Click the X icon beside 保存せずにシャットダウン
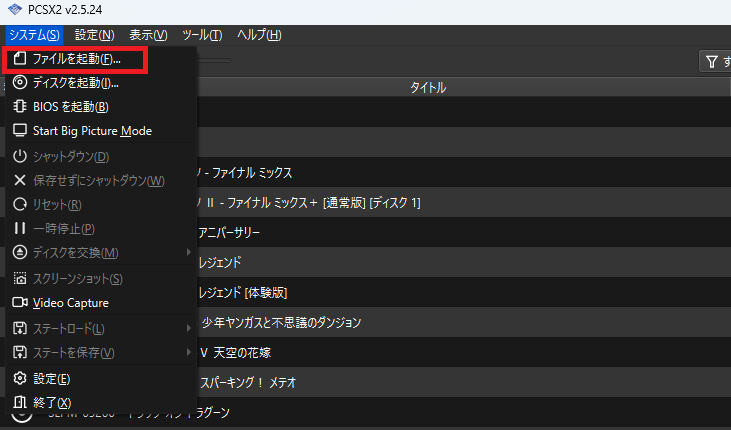 click(x=20, y=180)
